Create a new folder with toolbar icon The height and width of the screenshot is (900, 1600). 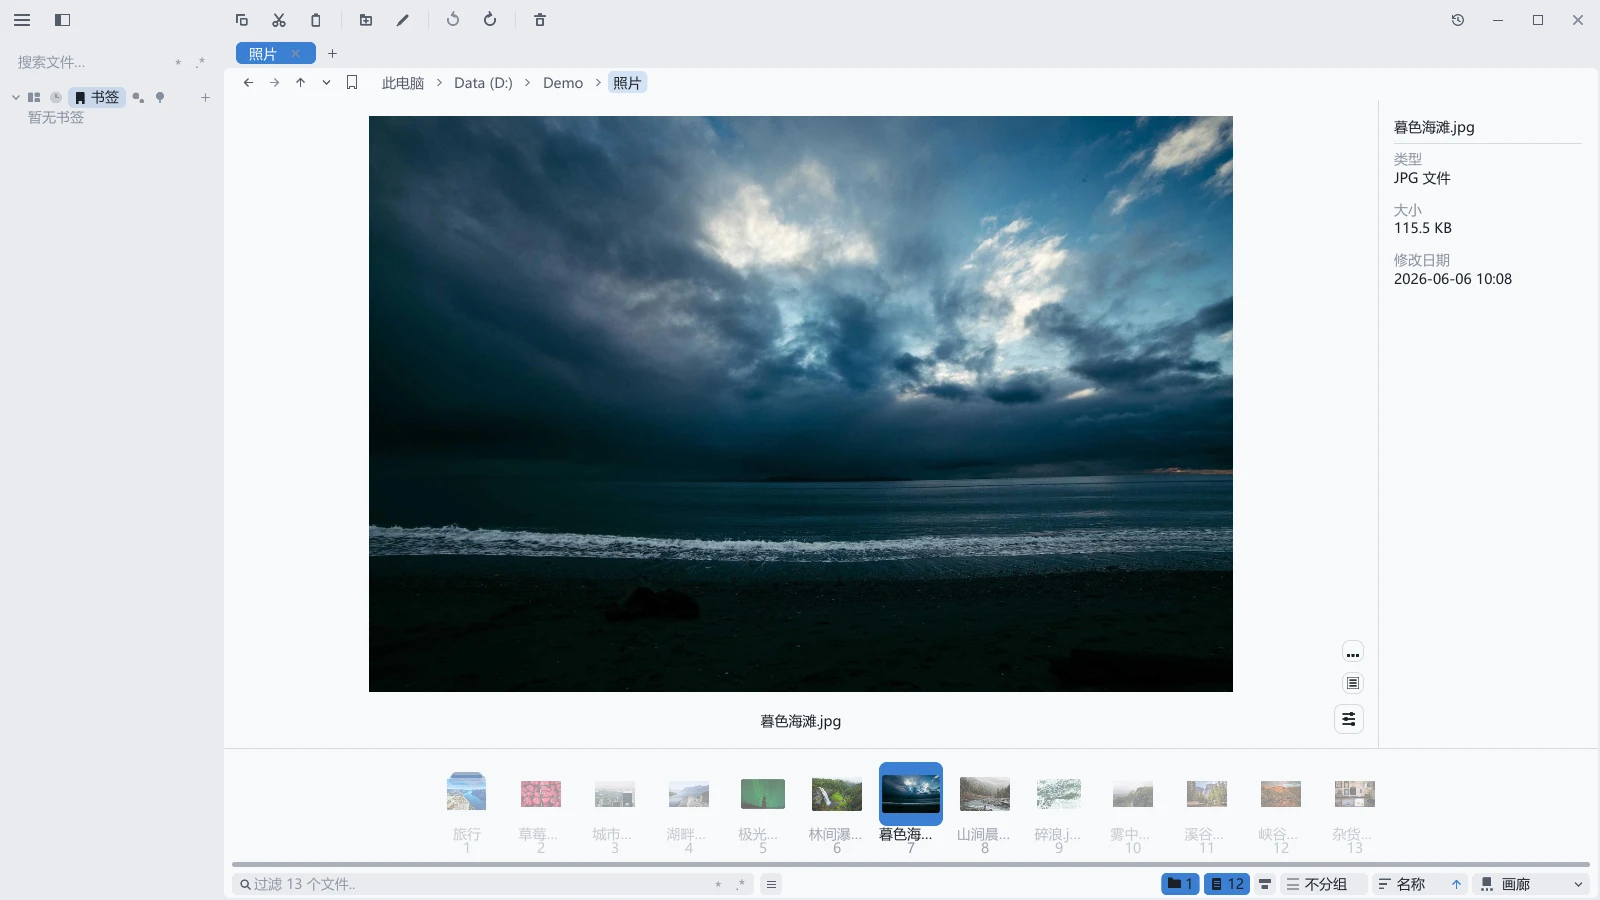(x=366, y=20)
